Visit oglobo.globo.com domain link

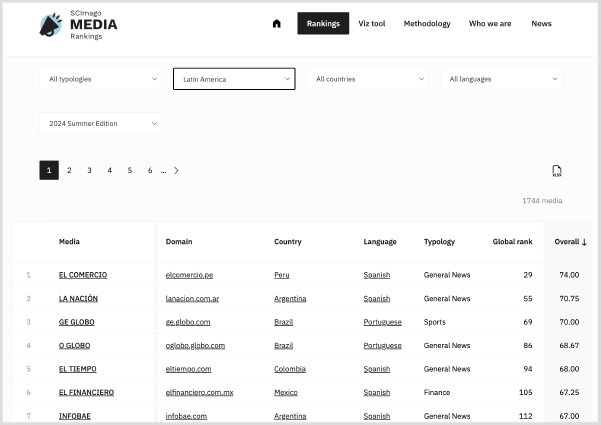195,345
